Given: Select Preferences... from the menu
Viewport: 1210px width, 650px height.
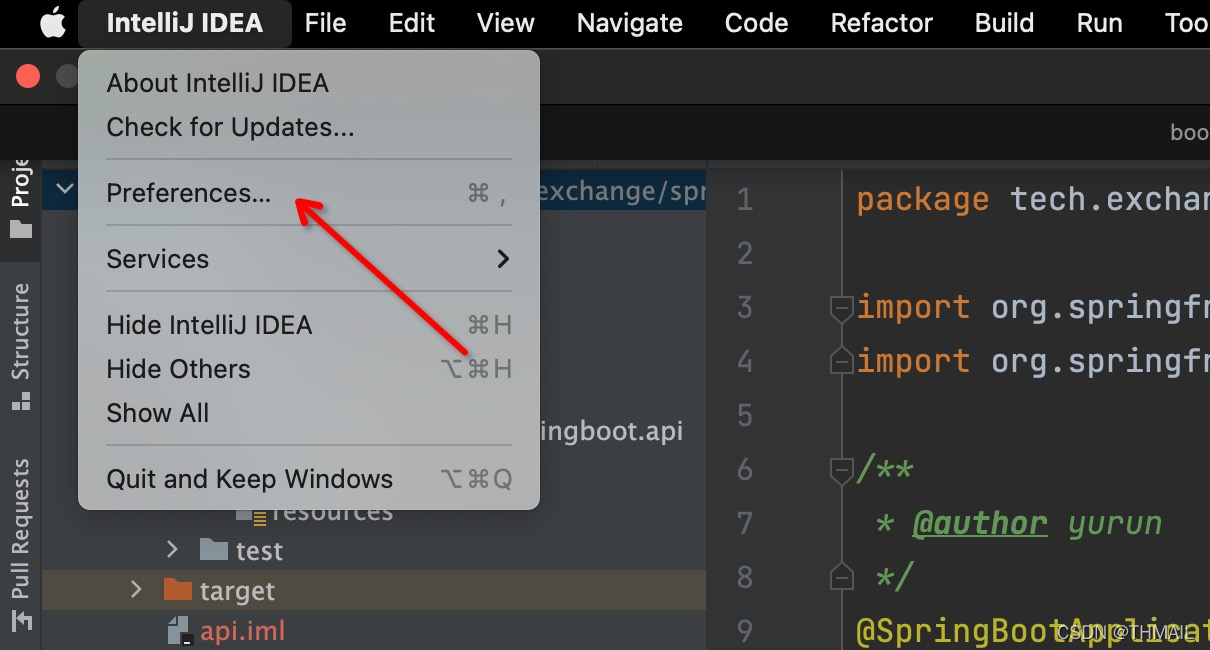Looking at the screenshot, I should pyautogui.click(x=189, y=193).
